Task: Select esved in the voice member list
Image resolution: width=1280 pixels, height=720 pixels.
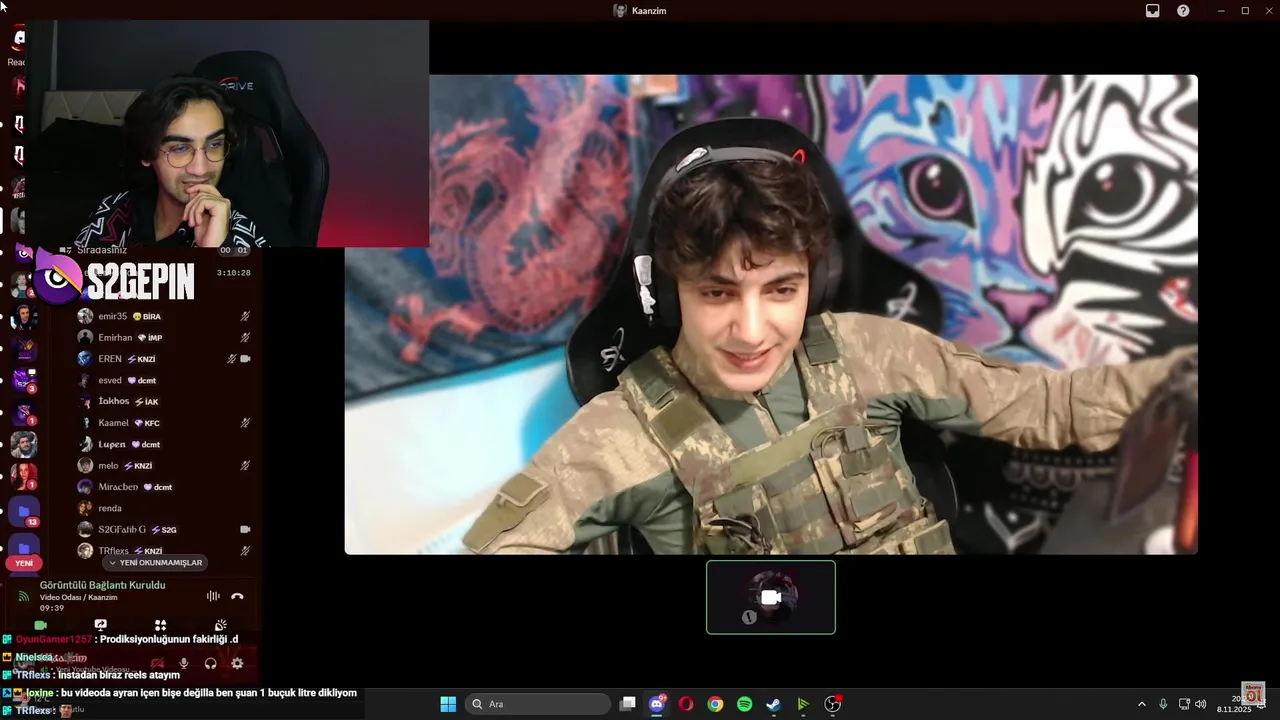Action: coord(165,380)
